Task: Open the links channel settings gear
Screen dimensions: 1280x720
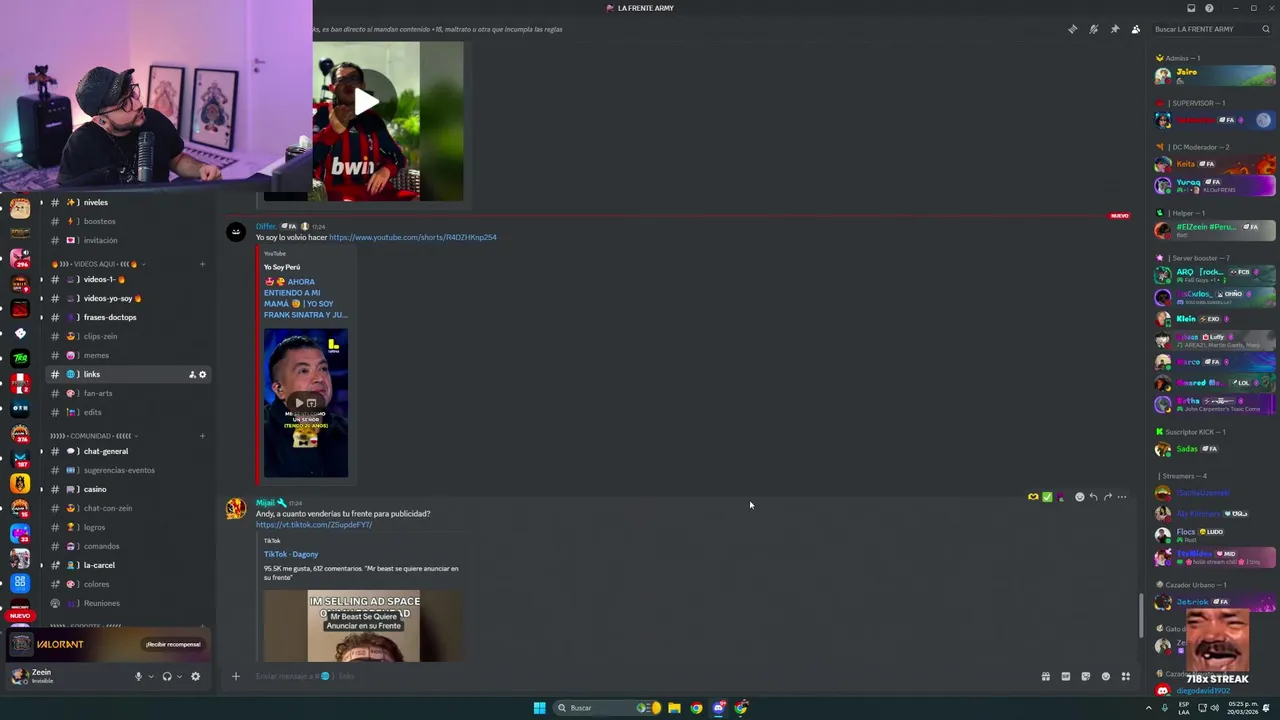Action: tap(202, 374)
